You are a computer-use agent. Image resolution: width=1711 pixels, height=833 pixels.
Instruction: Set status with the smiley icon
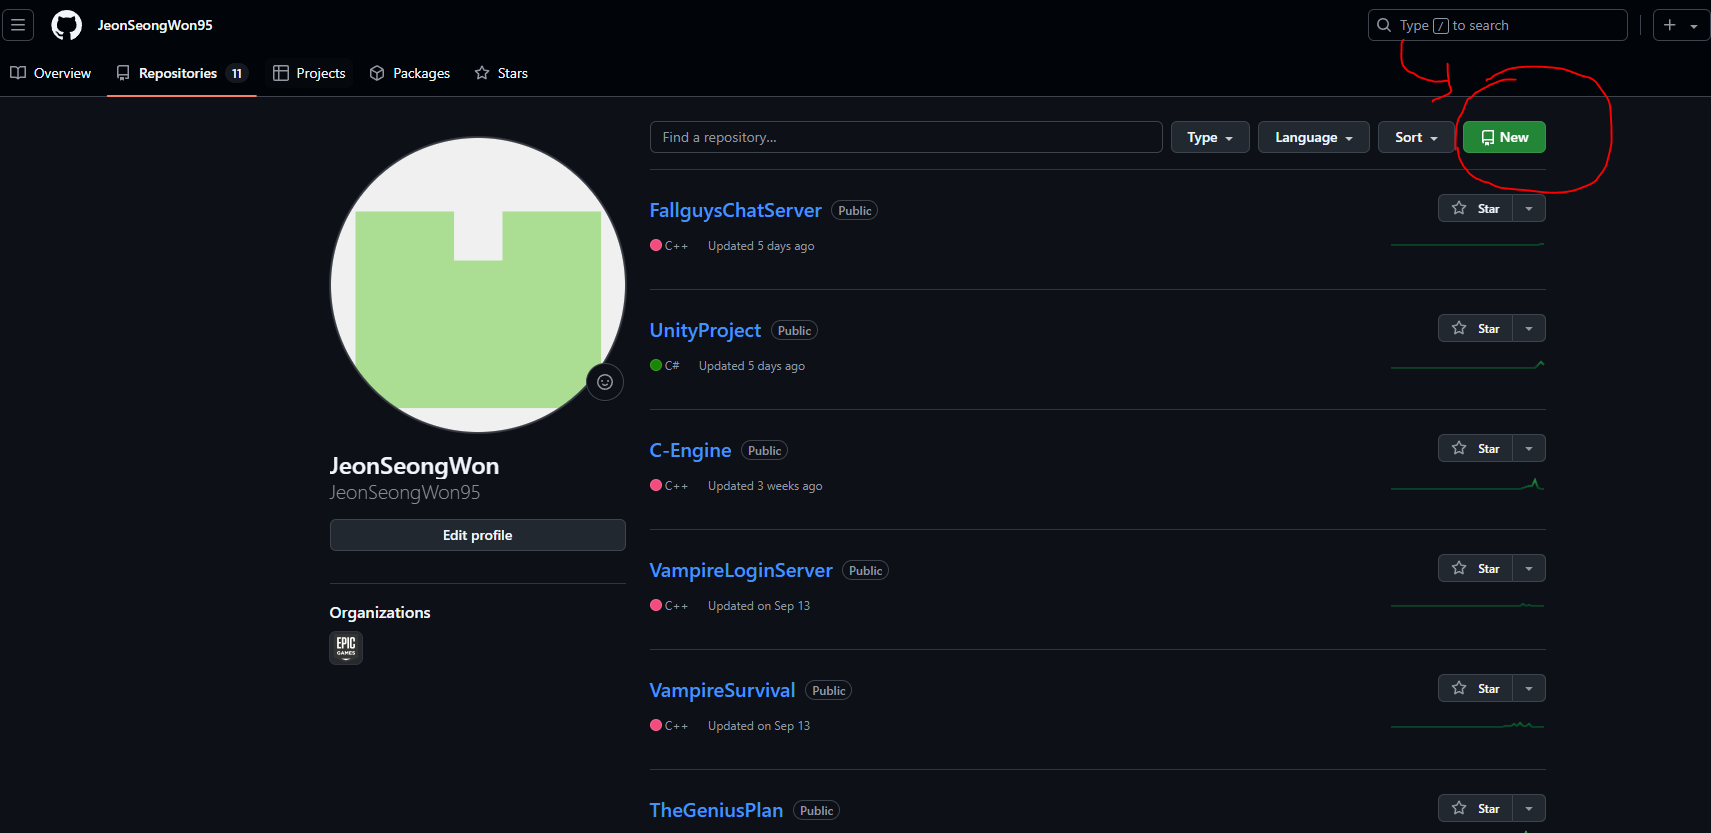[605, 382]
